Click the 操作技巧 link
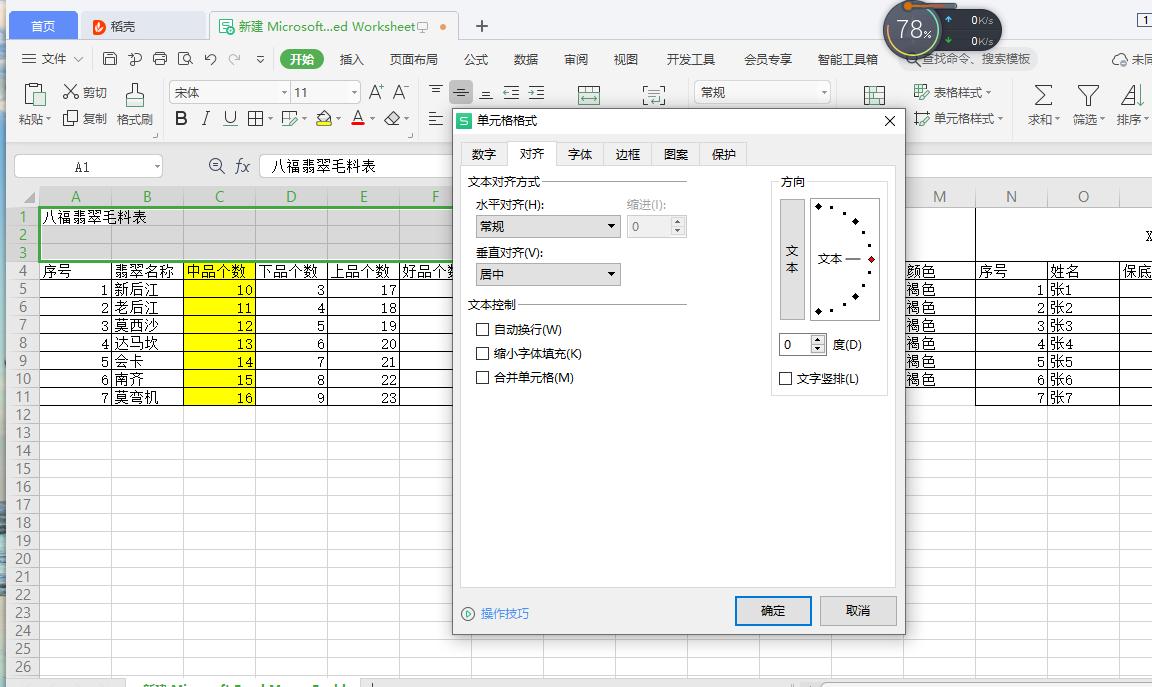This screenshot has width=1152, height=687. tap(504, 611)
